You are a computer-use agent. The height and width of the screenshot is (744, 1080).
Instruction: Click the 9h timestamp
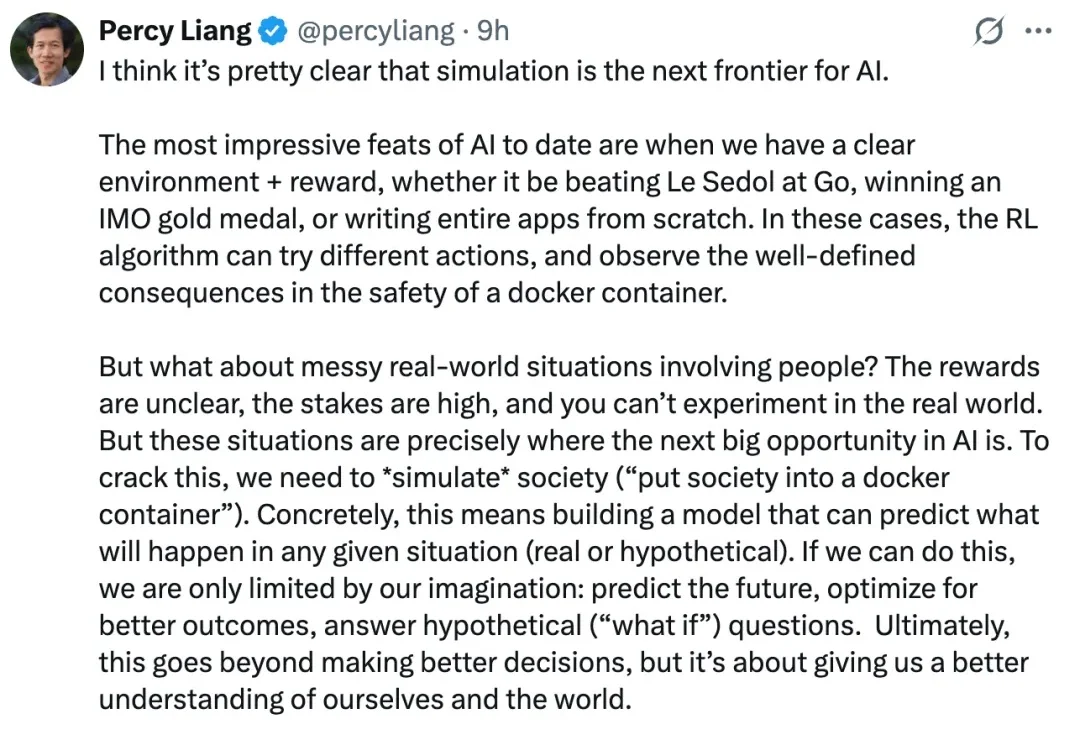tap(492, 32)
